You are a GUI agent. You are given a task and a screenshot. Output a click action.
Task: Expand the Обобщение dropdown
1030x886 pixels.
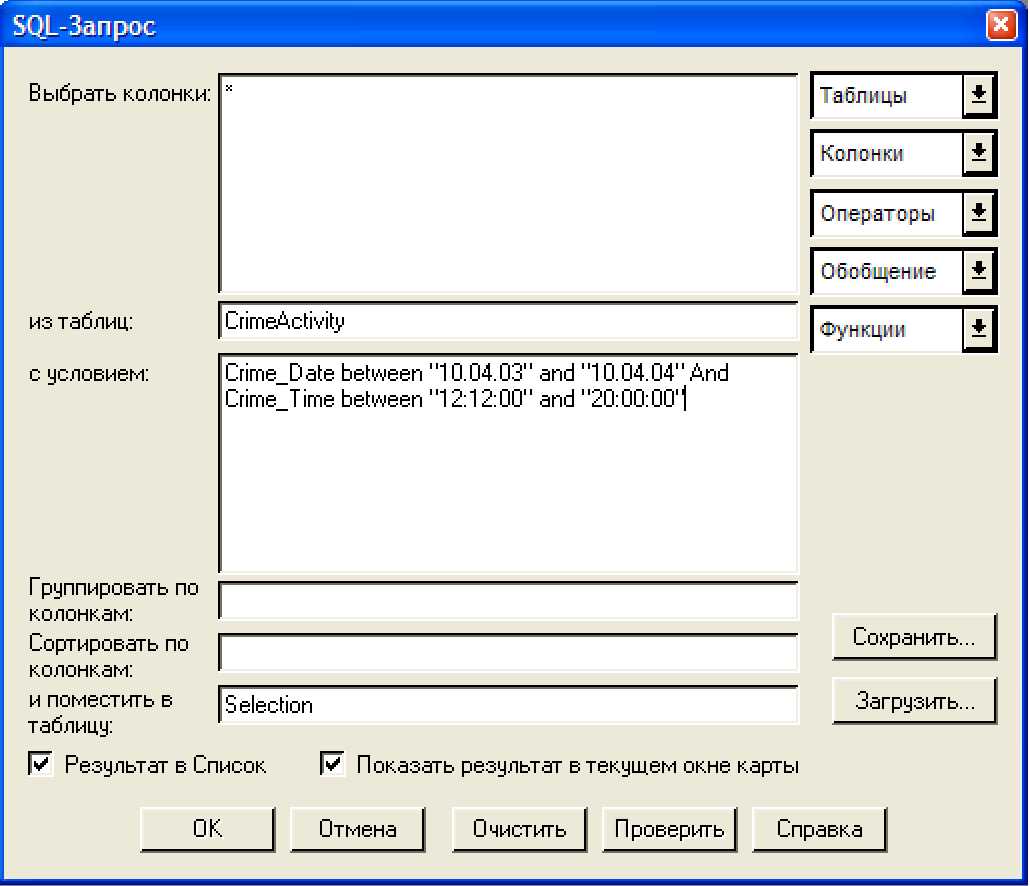click(x=978, y=271)
